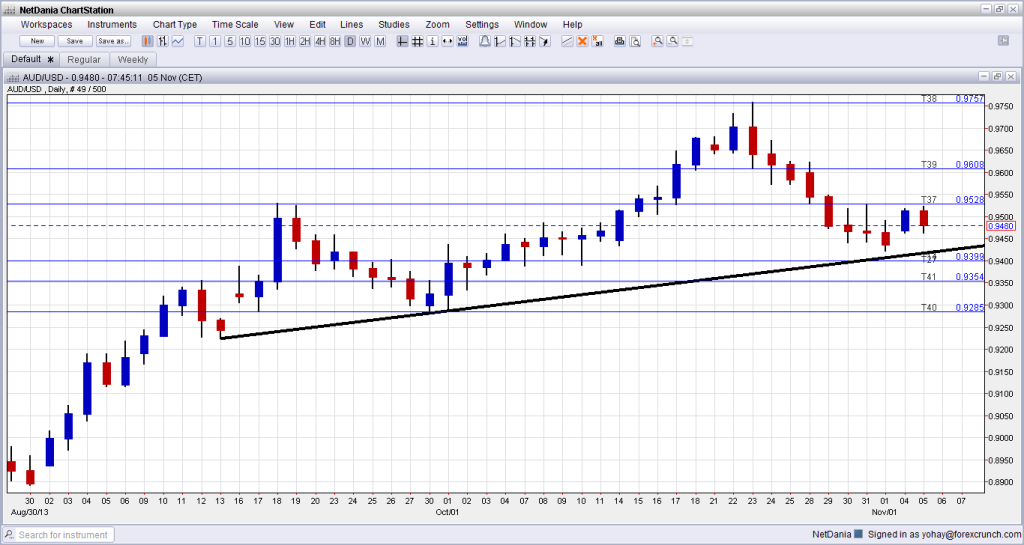Select the monthly (M) time scale

coord(380,41)
